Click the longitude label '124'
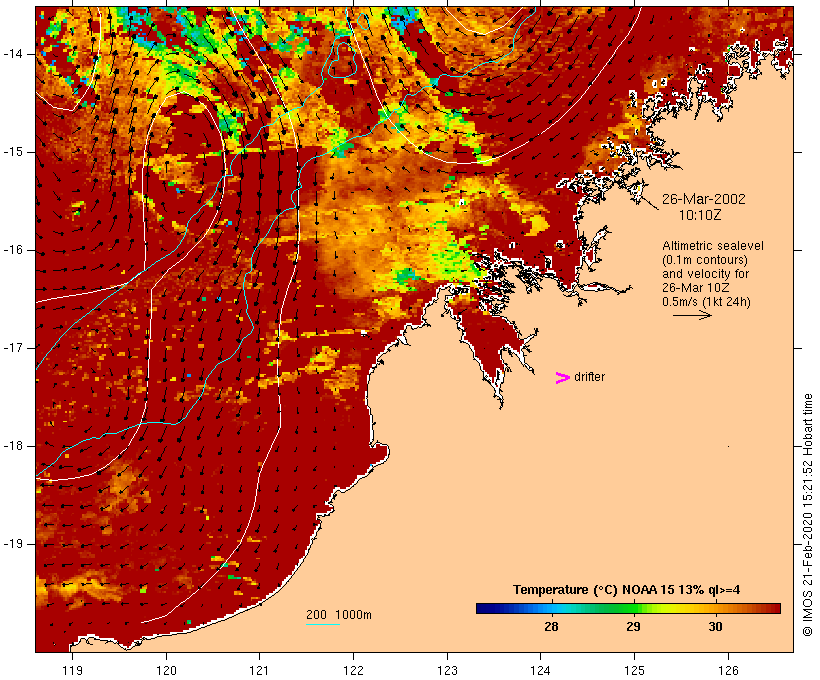 pyautogui.click(x=540, y=671)
